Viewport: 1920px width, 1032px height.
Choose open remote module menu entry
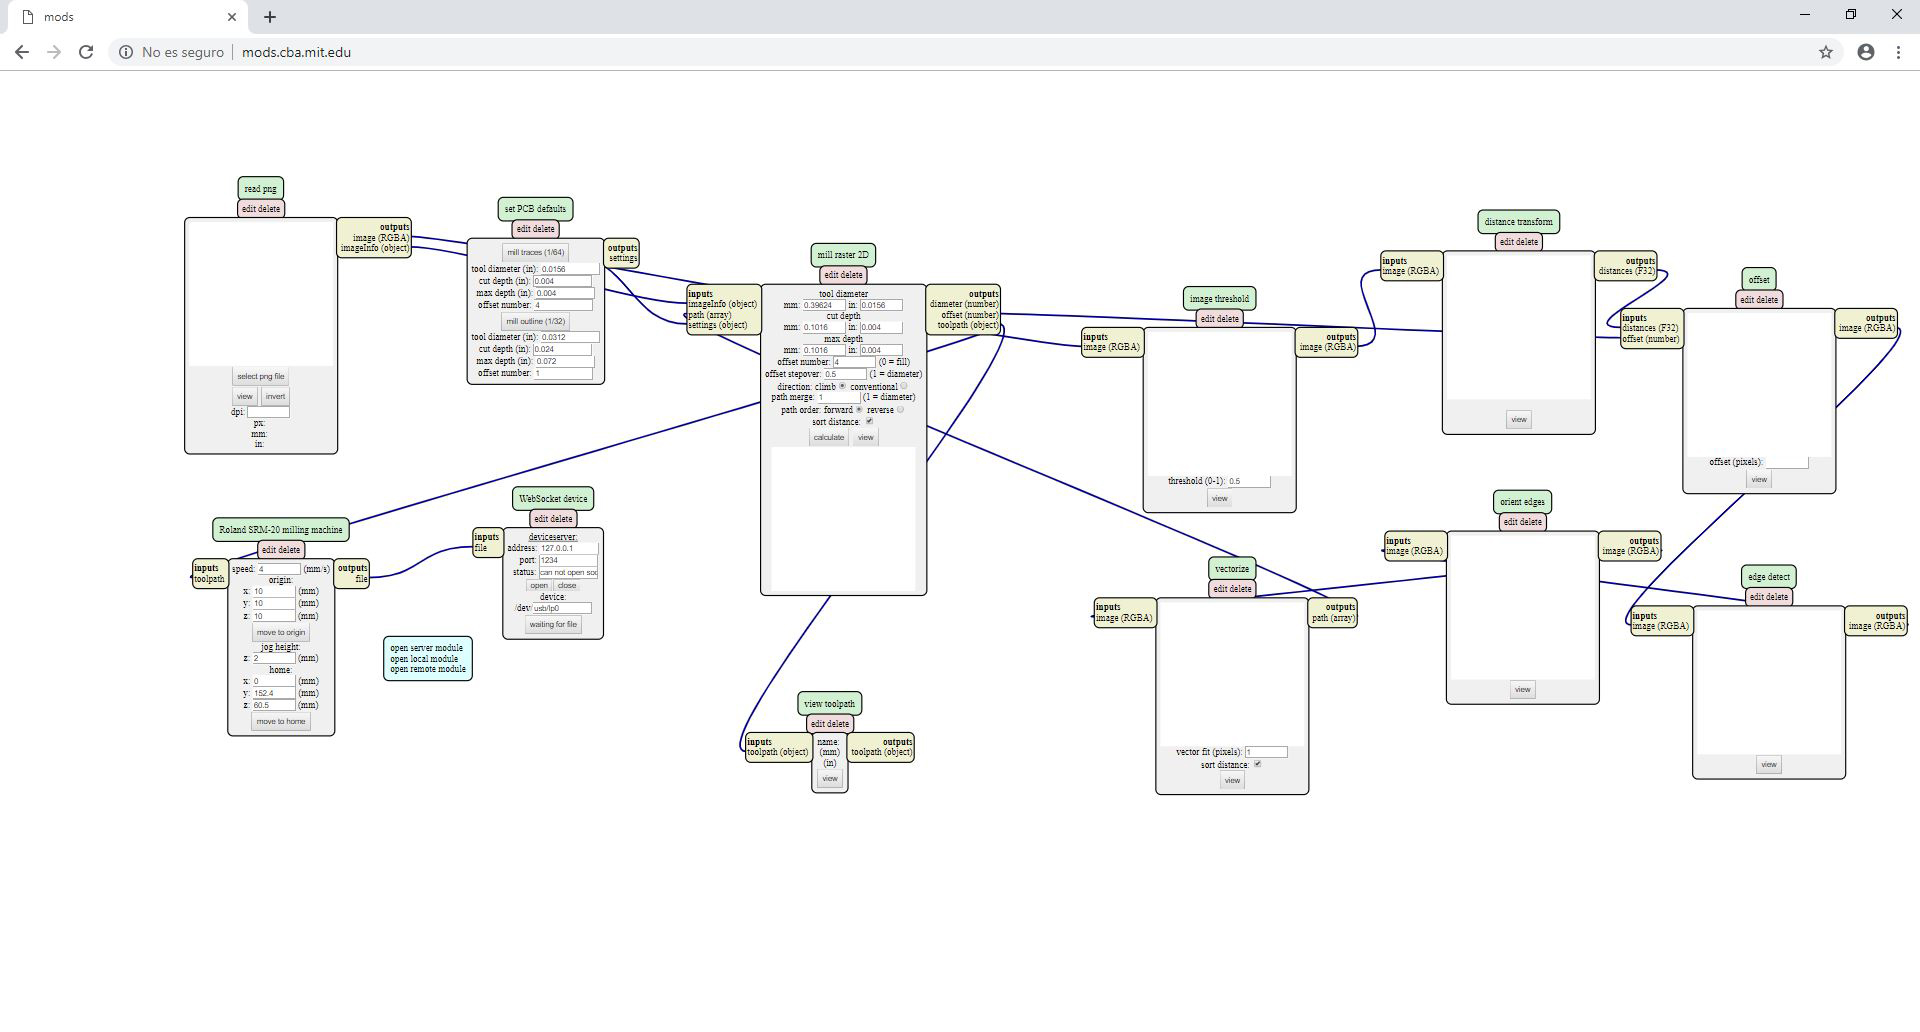click(427, 669)
